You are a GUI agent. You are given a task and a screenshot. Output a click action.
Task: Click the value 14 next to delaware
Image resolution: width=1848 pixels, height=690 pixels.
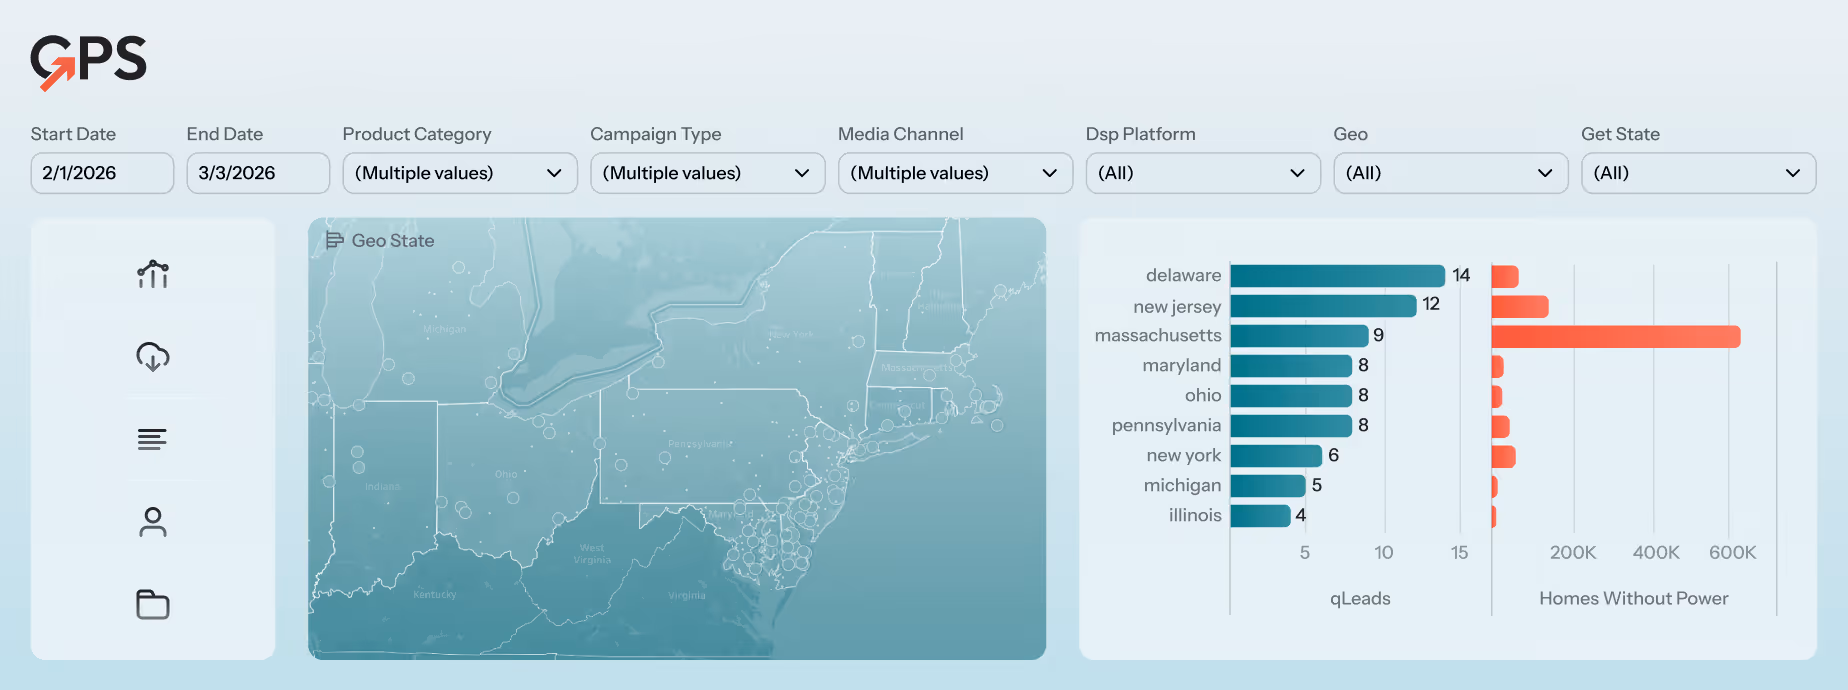point(1461,275)
